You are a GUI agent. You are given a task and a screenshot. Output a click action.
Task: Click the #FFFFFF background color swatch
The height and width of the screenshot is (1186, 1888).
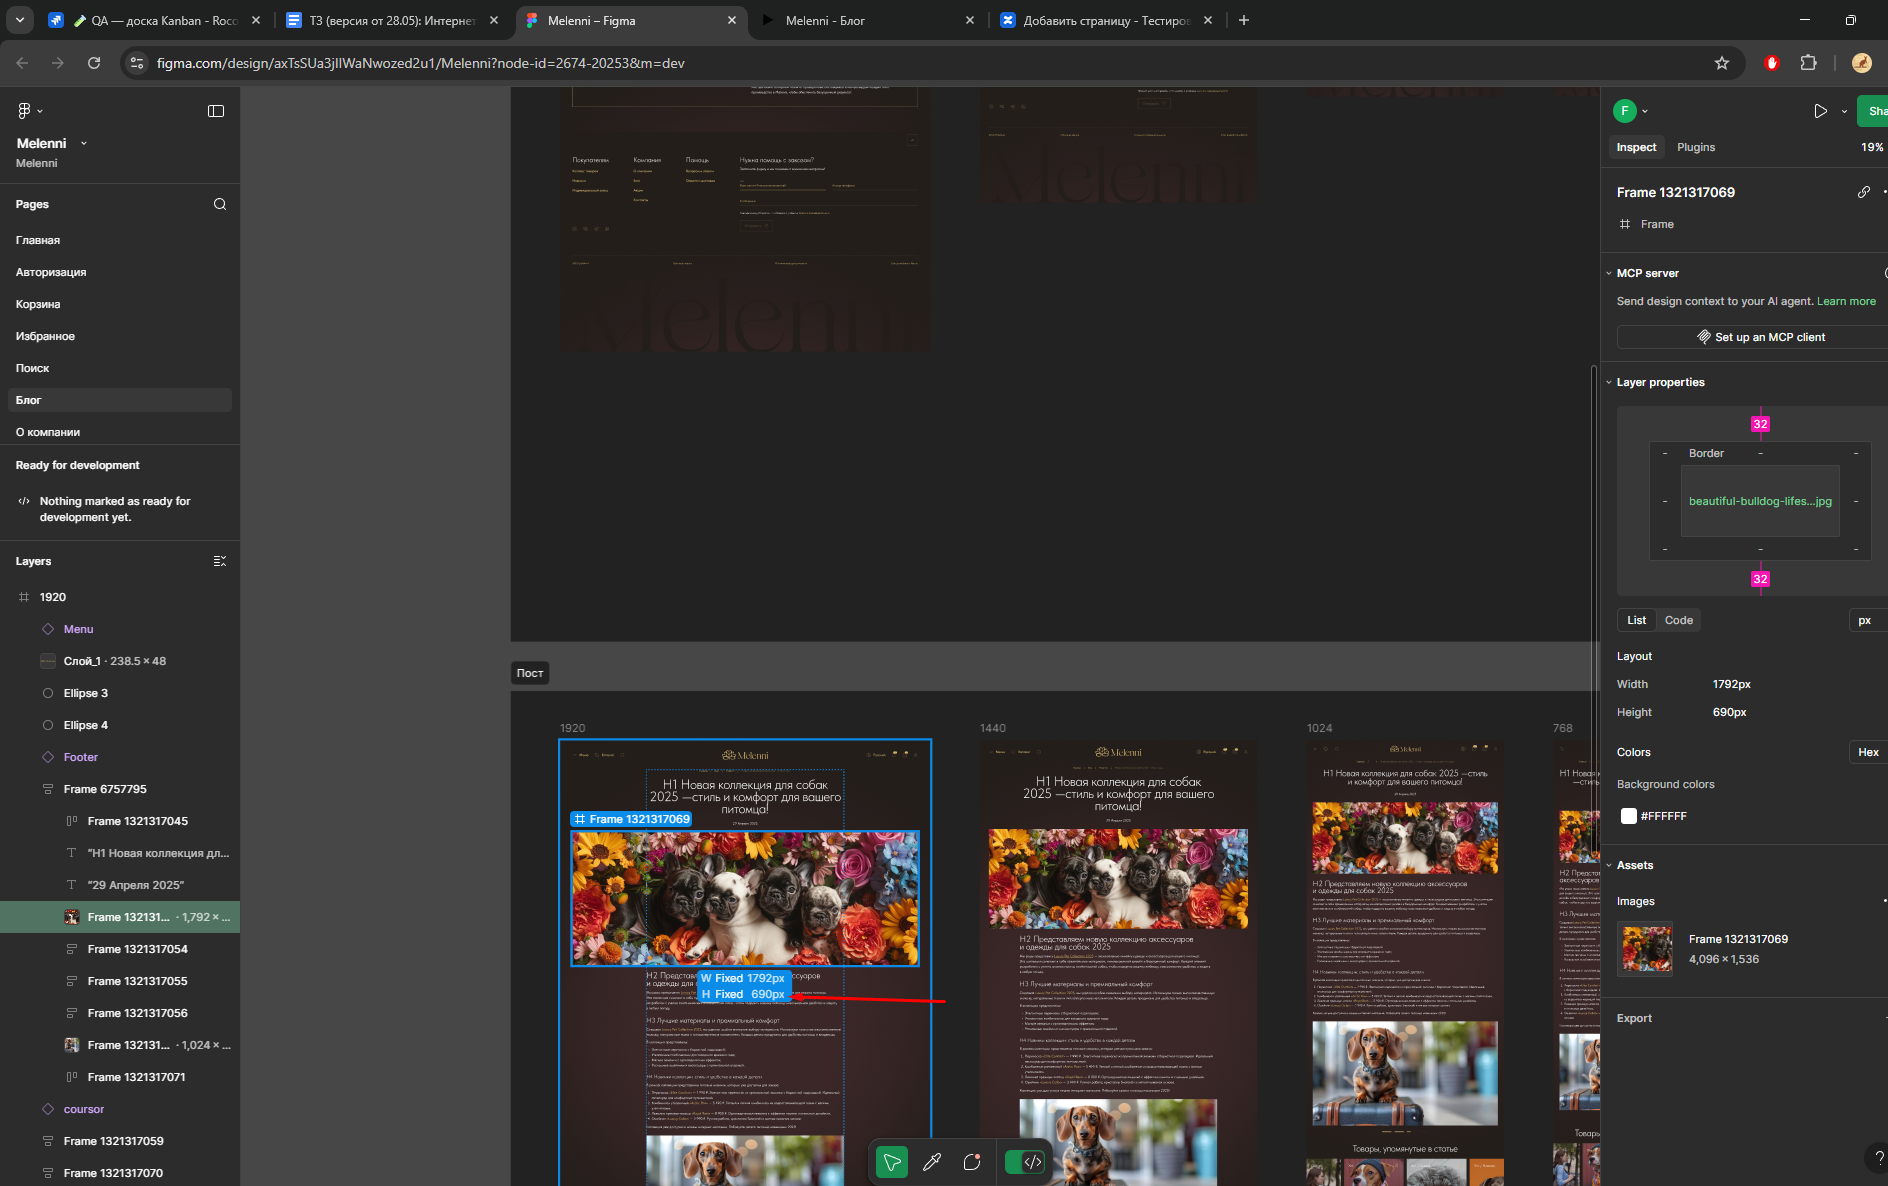click(1629, 816)
